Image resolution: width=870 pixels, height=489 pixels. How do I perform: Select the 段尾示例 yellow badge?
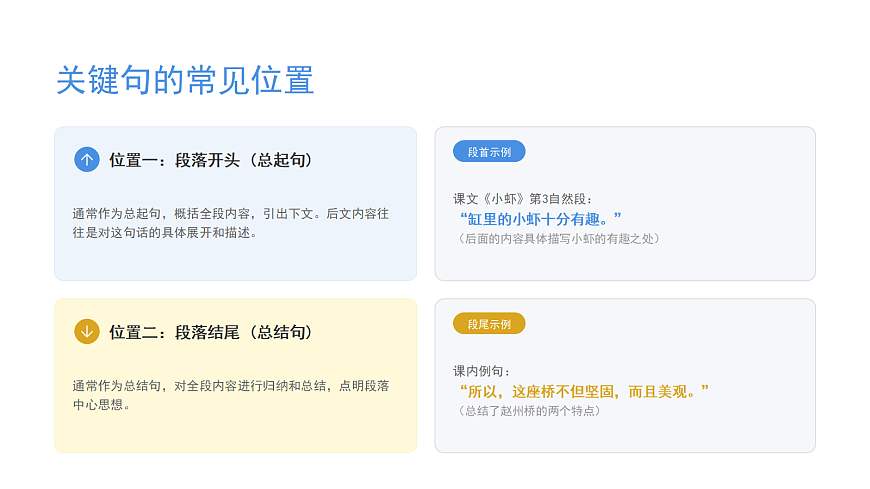(x=489, y=324)
